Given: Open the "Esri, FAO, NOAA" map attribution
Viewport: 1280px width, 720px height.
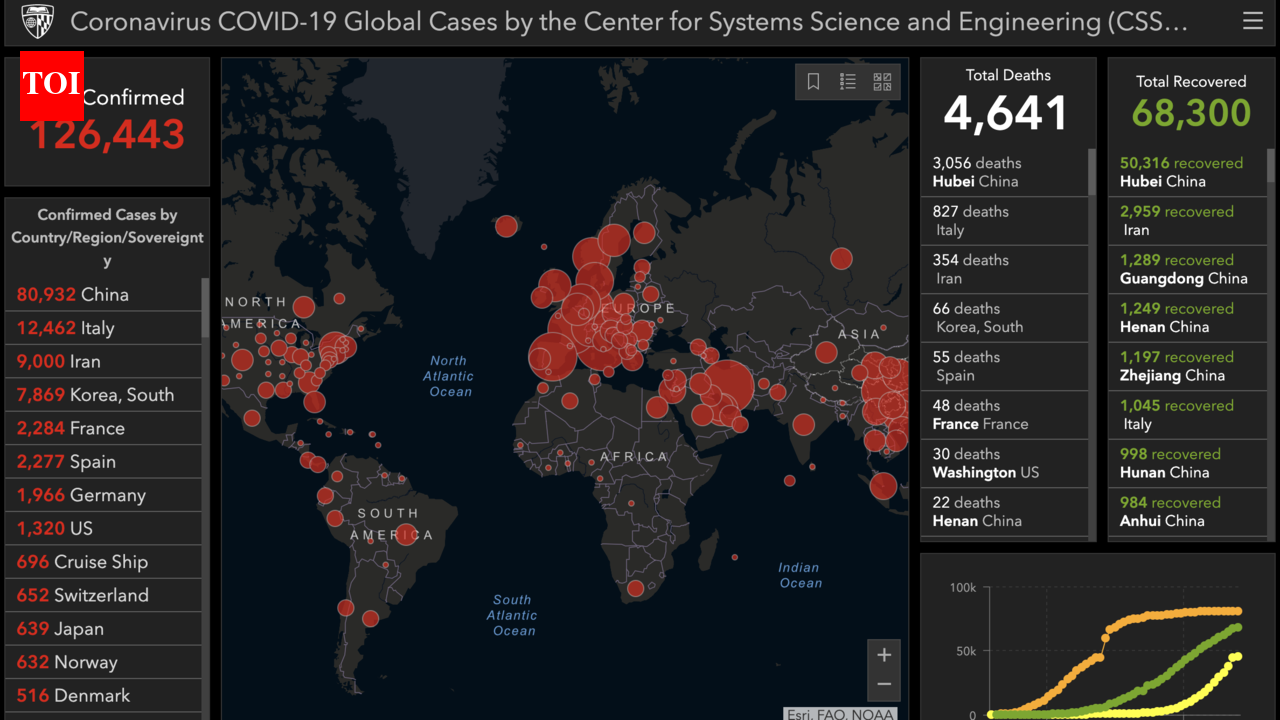Looking at the screenshot, I should point(840,714).
